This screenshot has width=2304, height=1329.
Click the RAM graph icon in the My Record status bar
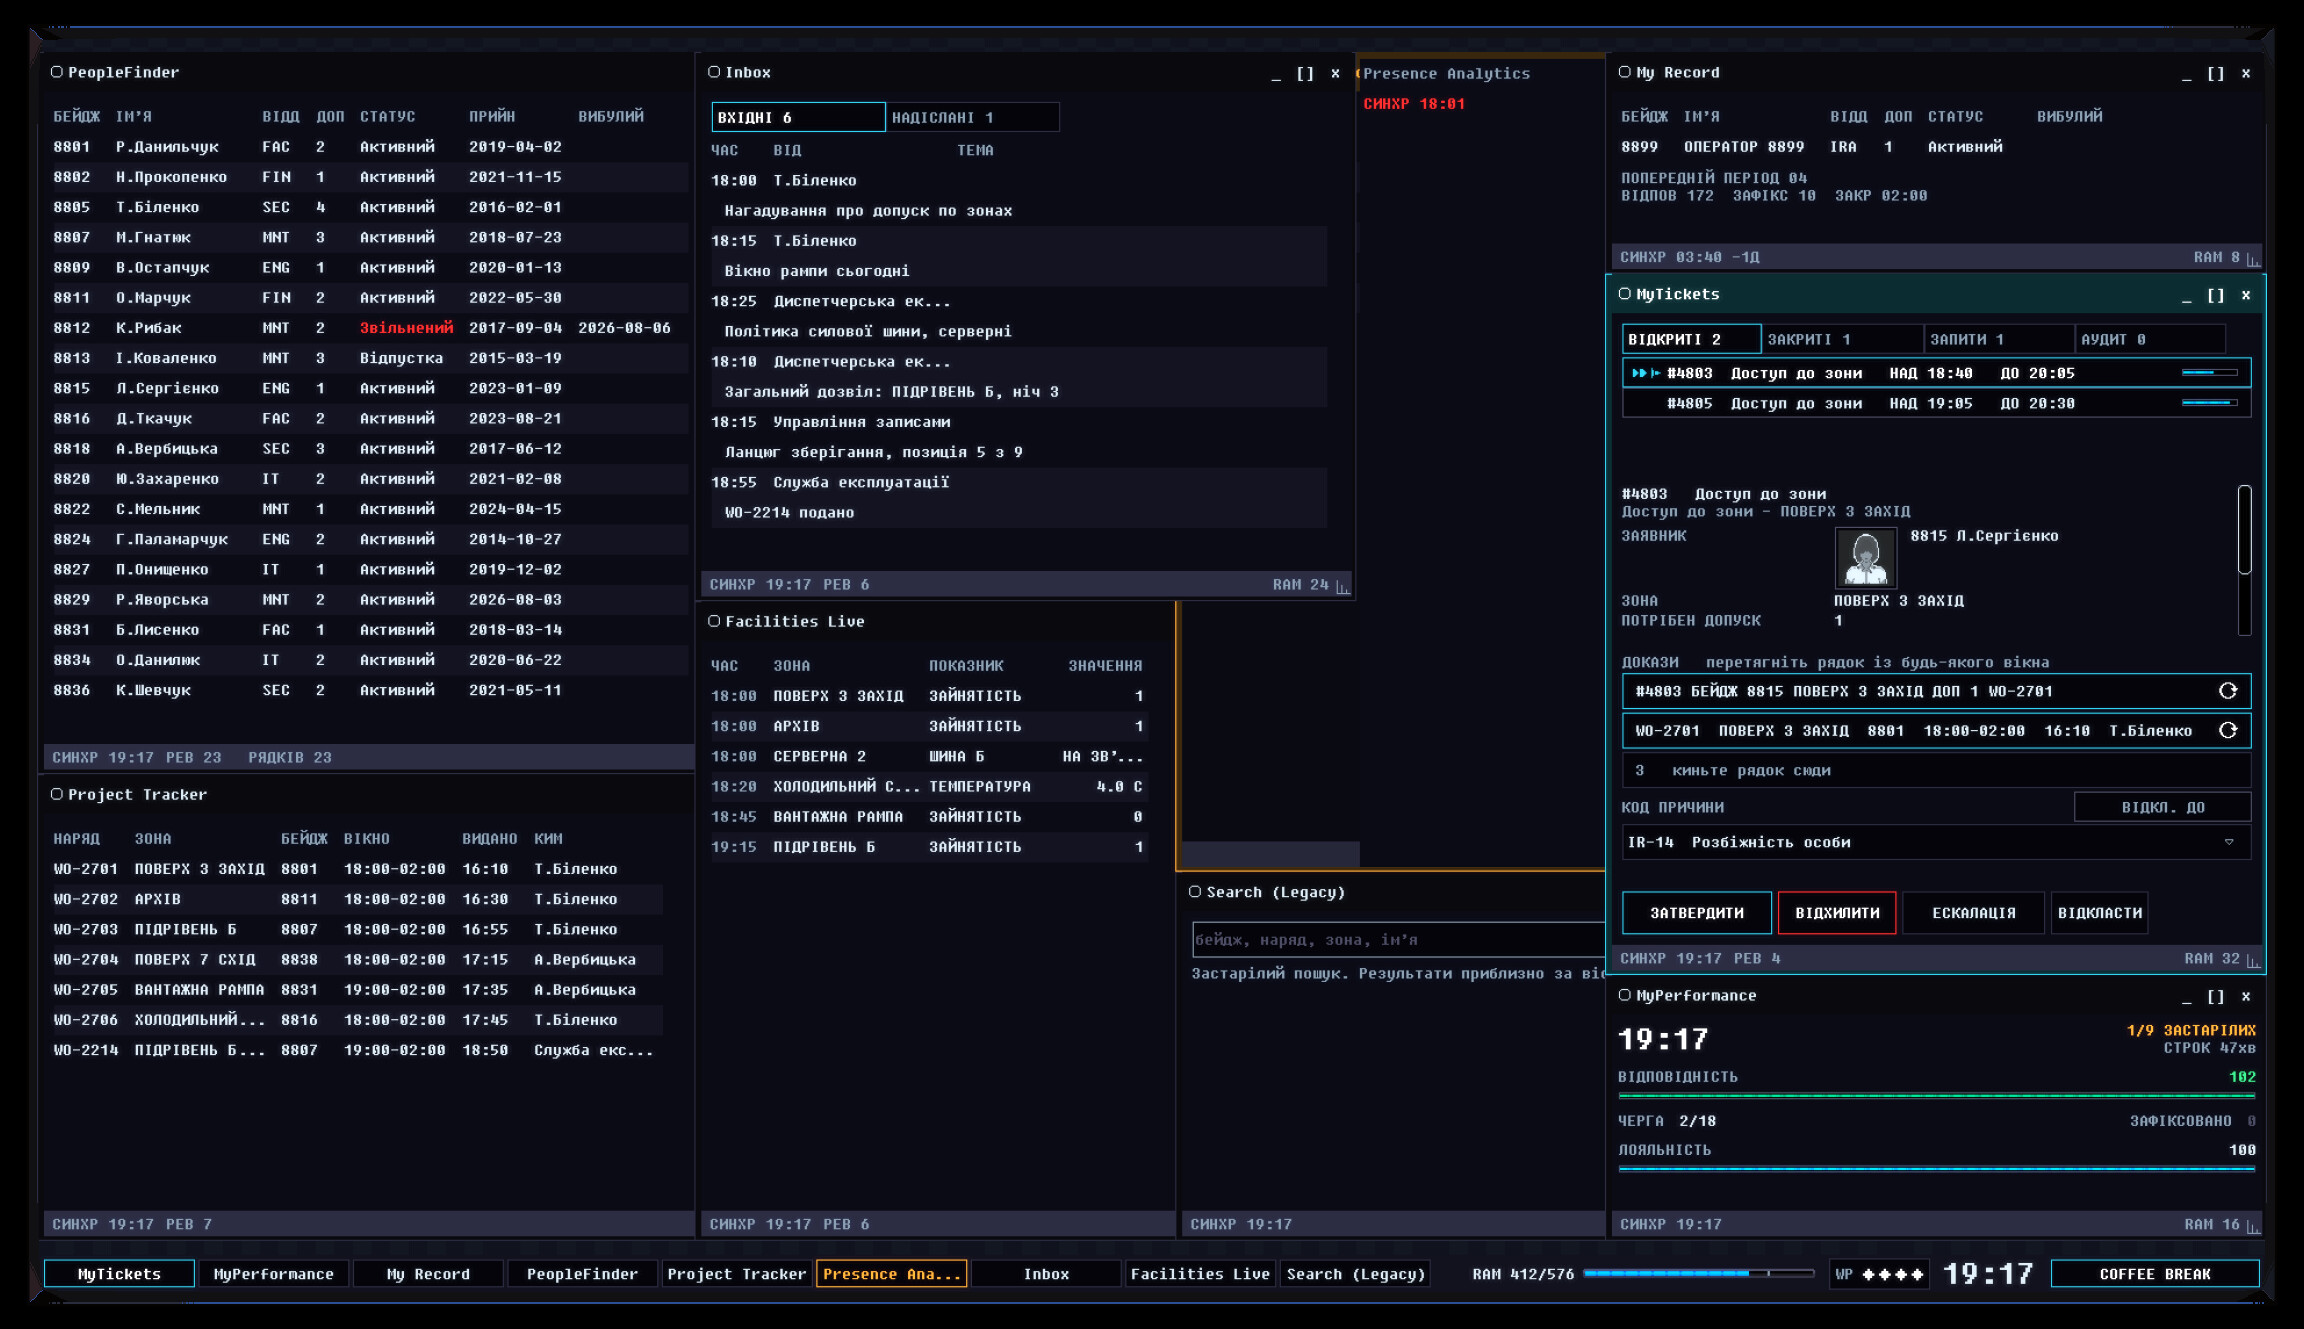pos(2253,258)
